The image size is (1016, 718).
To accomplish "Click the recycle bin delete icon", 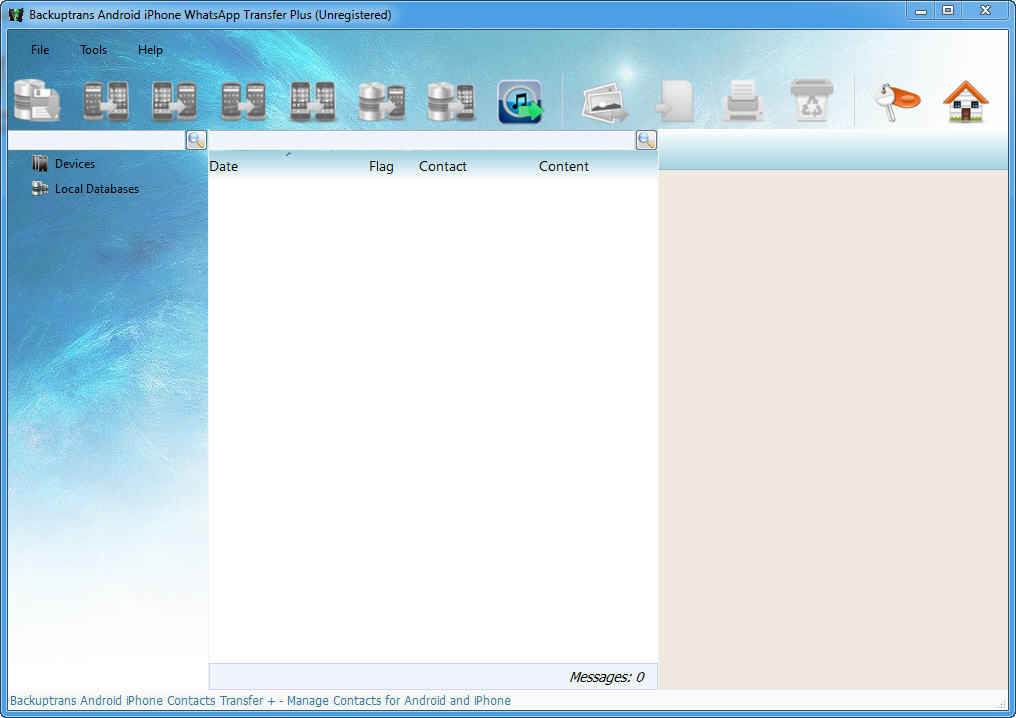I will [x=811, y=101].
